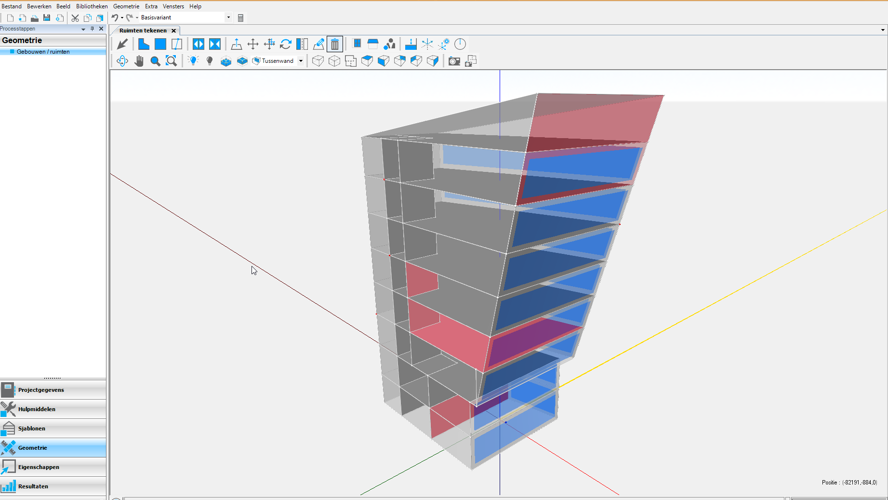Activate the hand pan tool
The width and height of the screenshot is (888, 500).
point(139,61)
